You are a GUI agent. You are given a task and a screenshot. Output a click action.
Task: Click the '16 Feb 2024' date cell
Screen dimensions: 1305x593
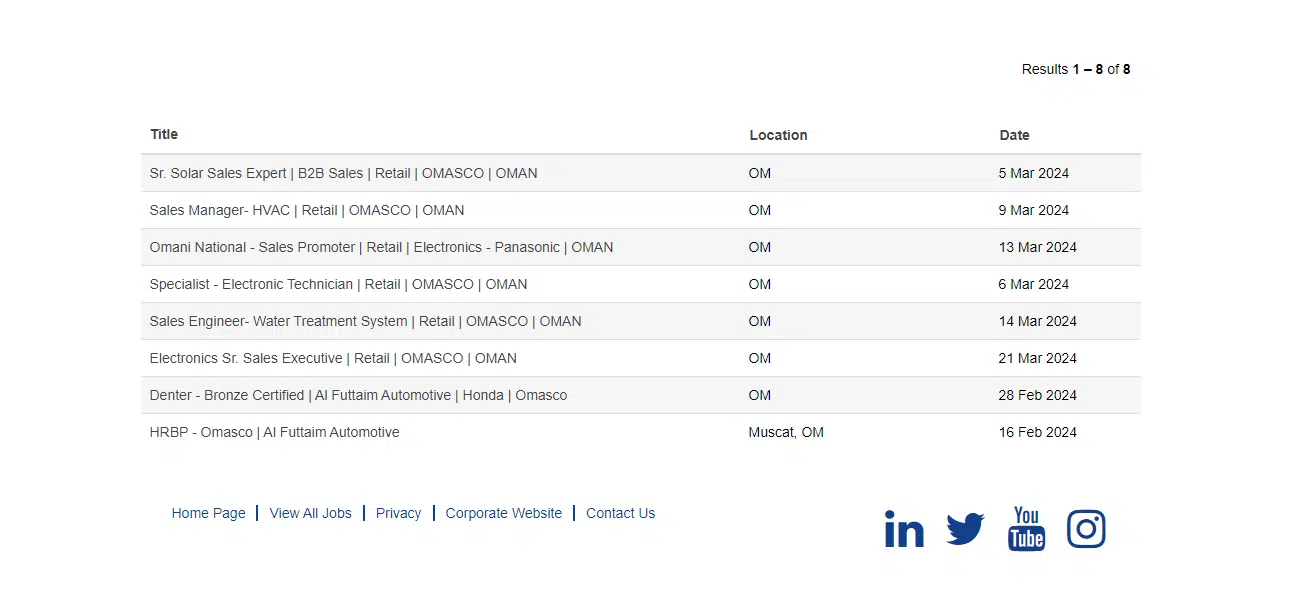click(1037, 432)
